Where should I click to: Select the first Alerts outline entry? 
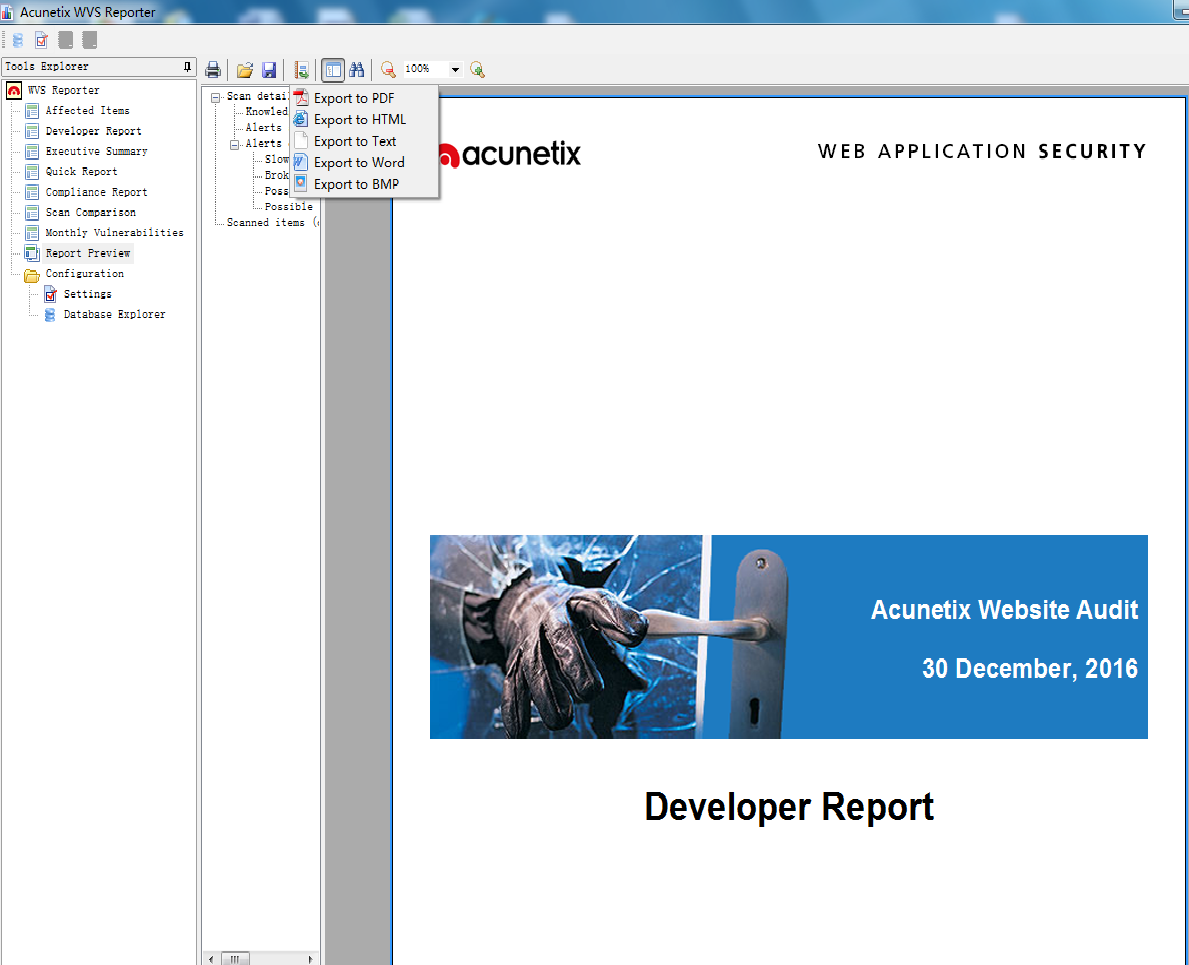coord(263,128)
